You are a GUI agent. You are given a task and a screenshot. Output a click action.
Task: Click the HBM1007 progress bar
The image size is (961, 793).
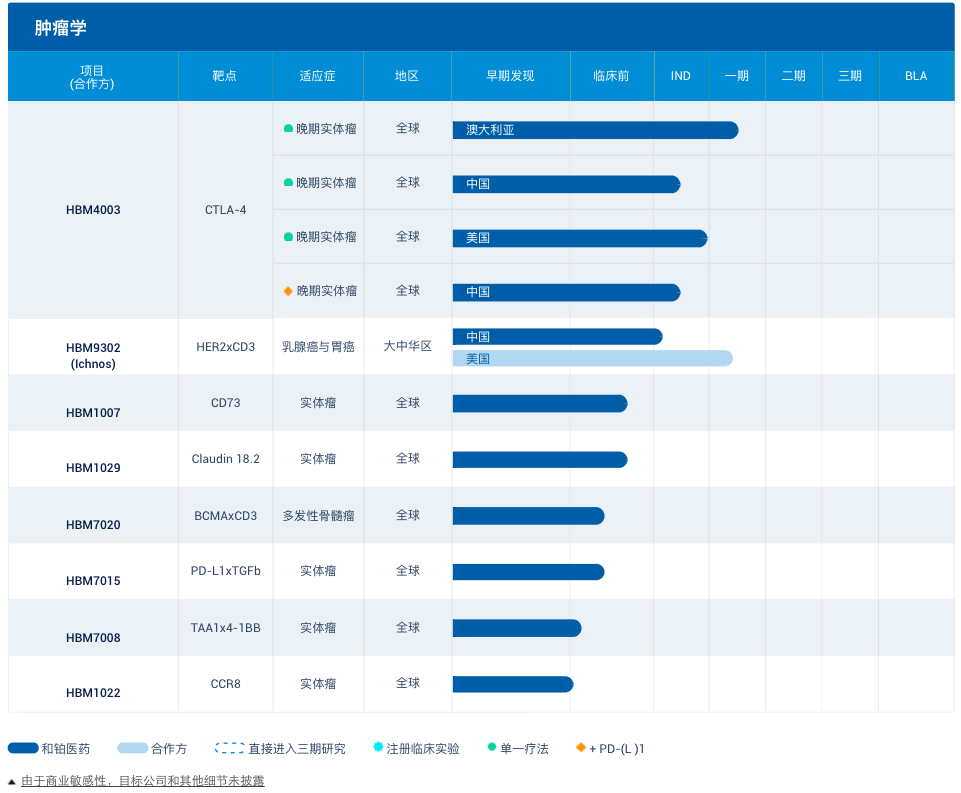[x=540, y=403]
